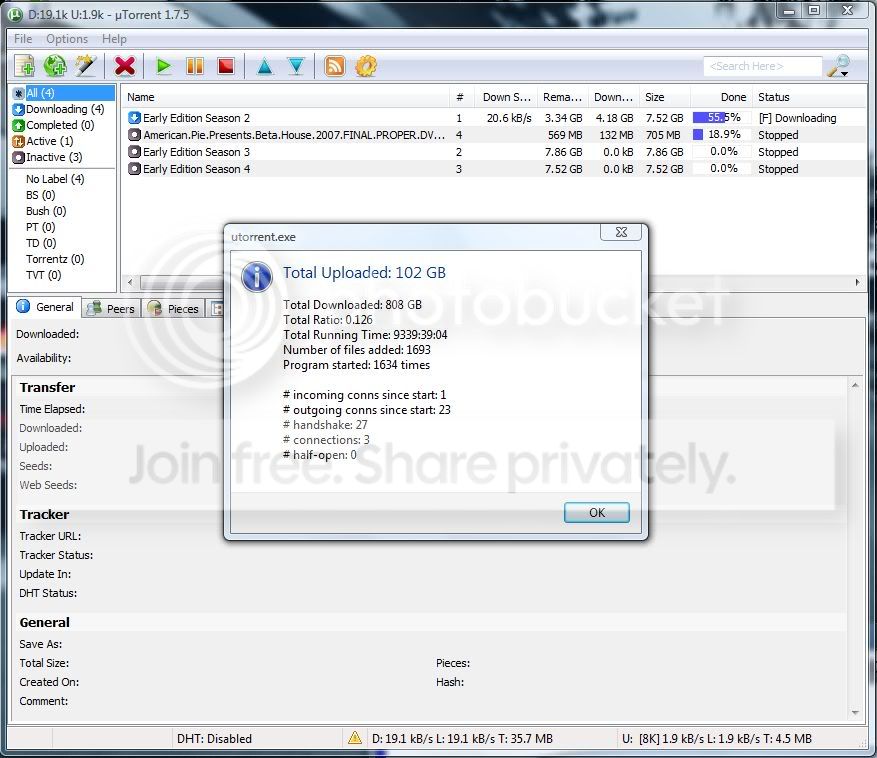Click the Add Torrent toolbar icon
This screenshot has width=877, height=758.
click(25, 66)
